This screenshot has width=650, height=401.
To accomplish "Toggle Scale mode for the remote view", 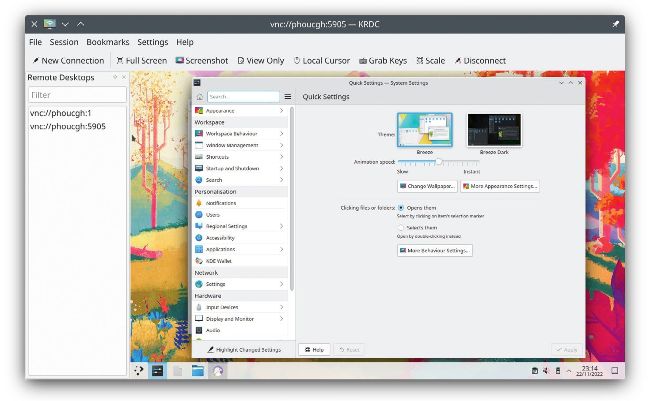I will [430, 60].
